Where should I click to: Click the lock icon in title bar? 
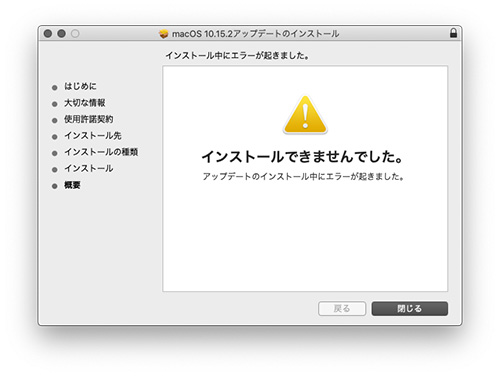coord(453,33)
